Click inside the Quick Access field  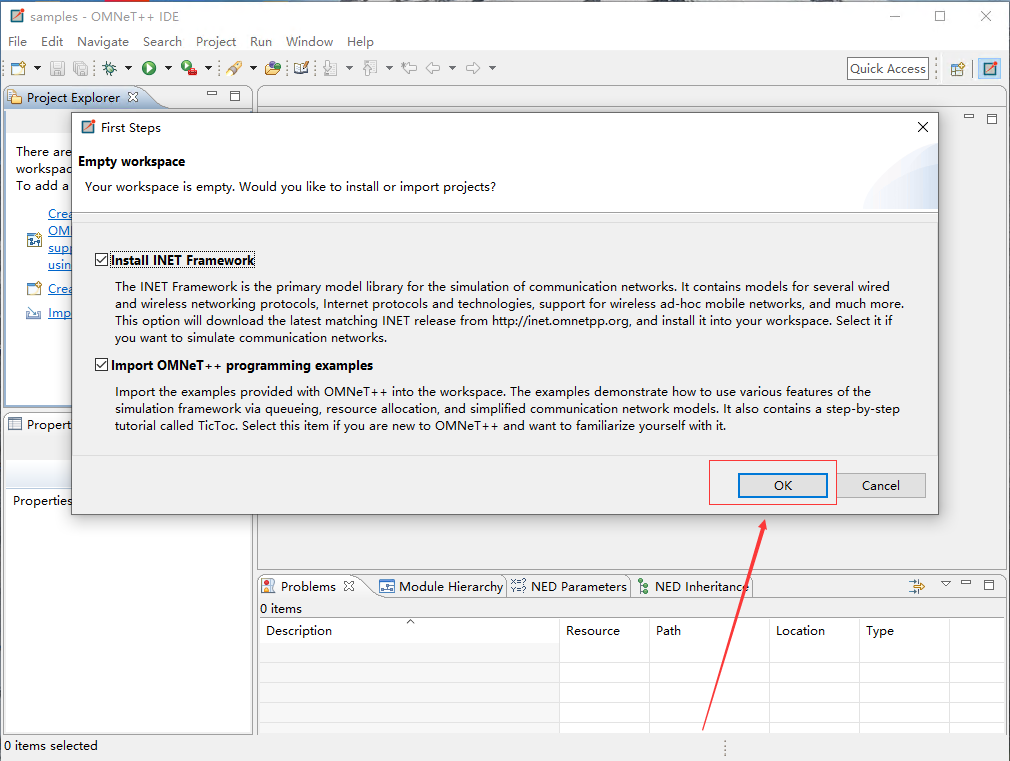pos(888,68)
